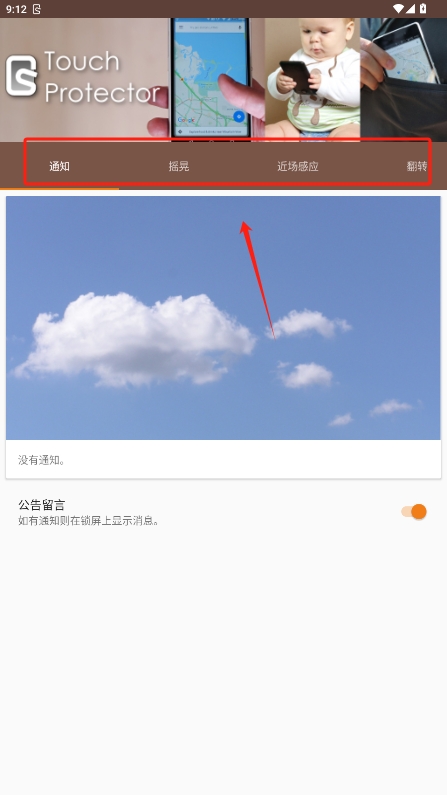Open the 近场感应 tab

coord(298,166)
